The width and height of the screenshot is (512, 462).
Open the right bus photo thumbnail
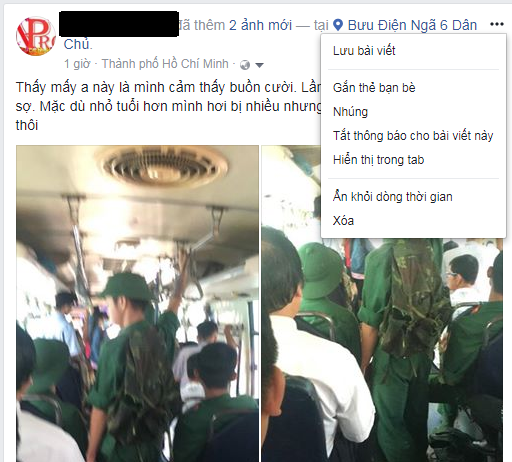[x=382, y=350]
